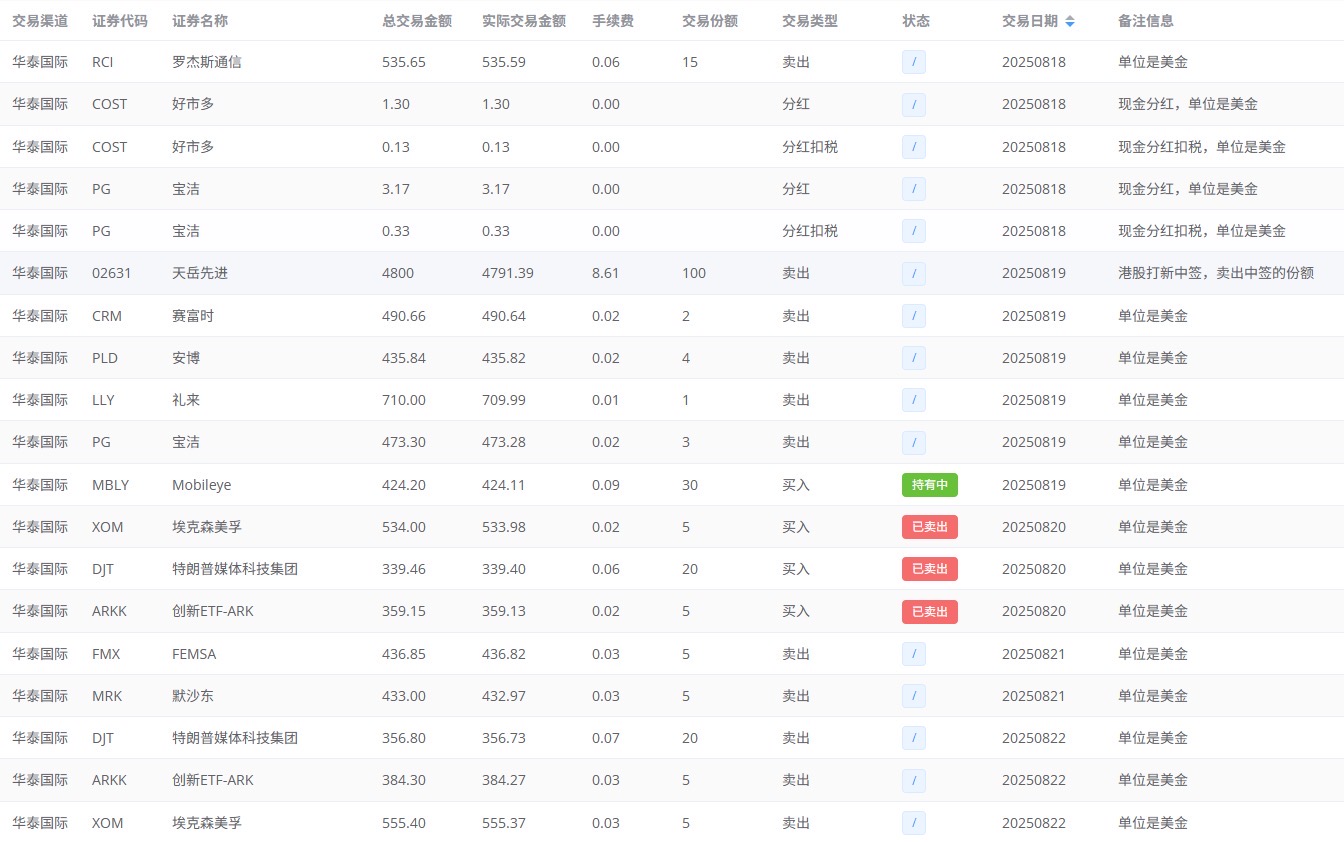This screenshot has width=1344, height=842.
Task: Click the 总交易金额 column header
Action: pos(417,21)
